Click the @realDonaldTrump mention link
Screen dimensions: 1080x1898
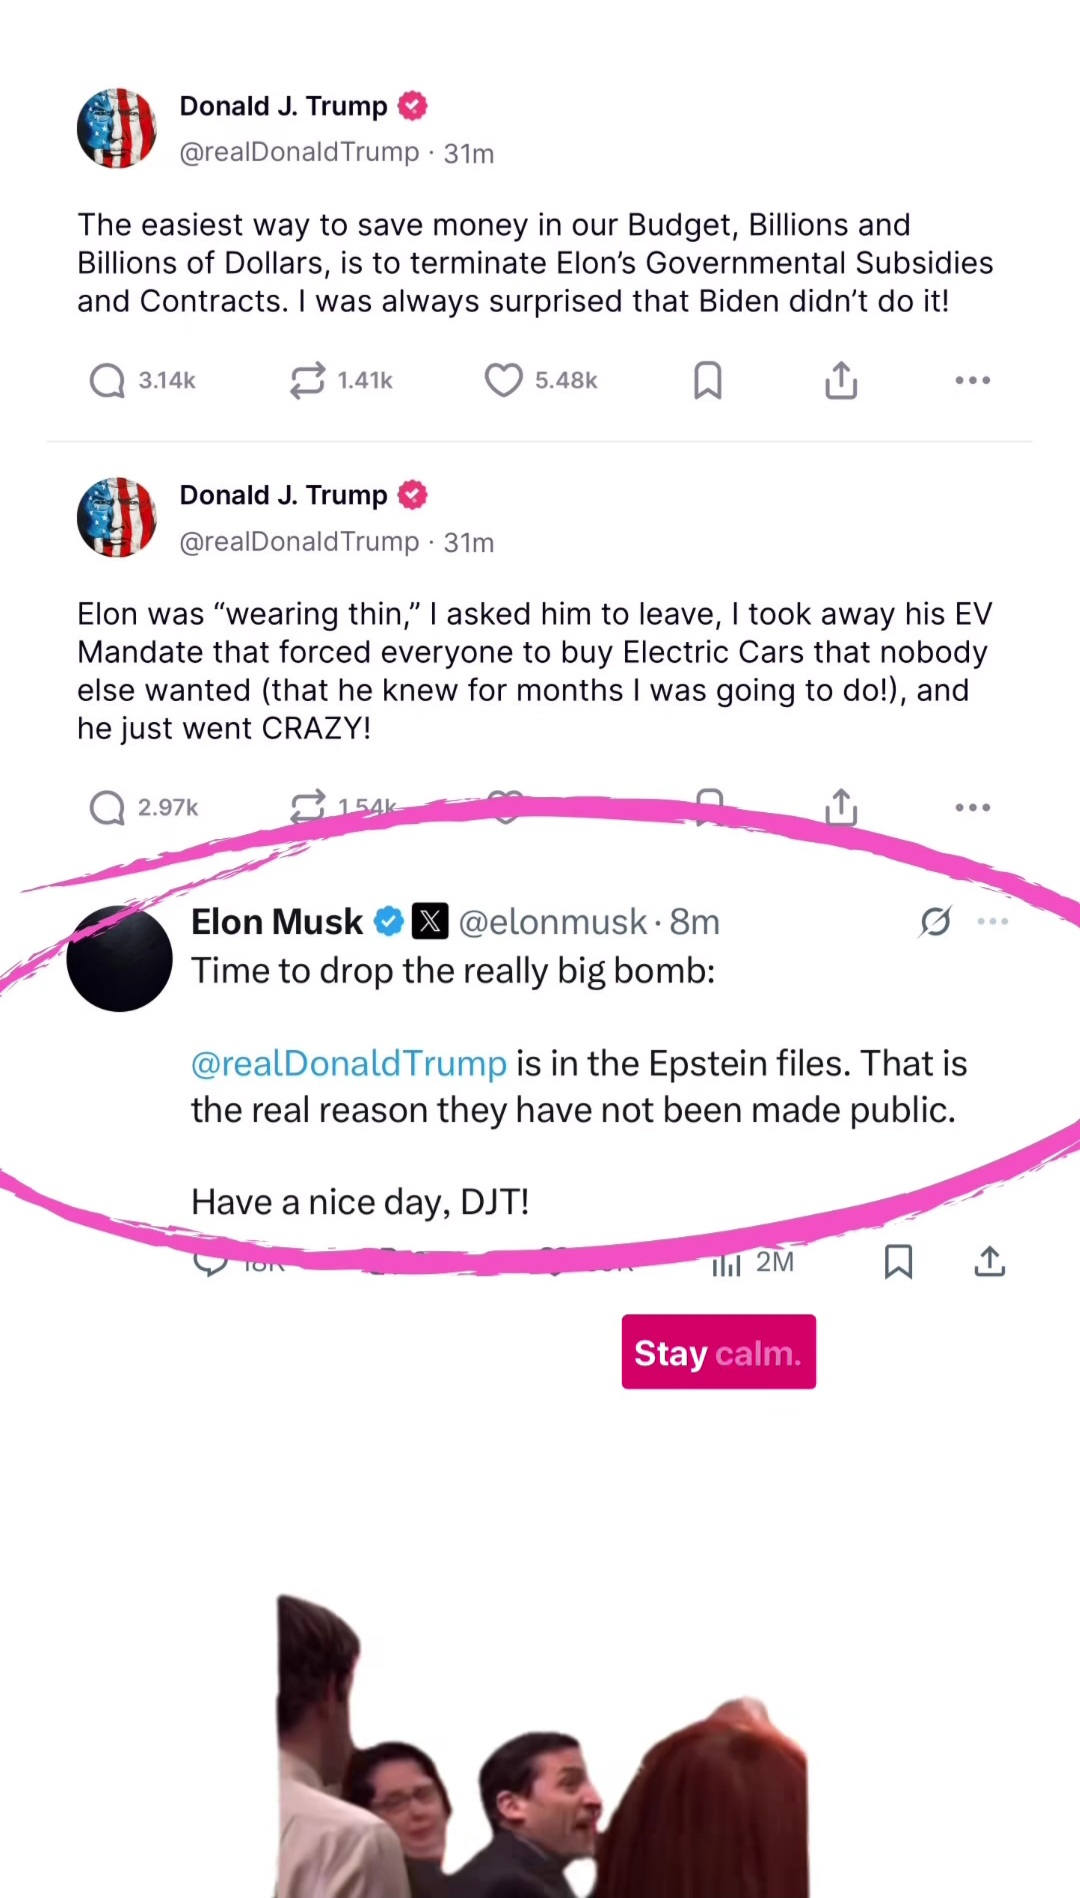click(x=349, y=1063)
